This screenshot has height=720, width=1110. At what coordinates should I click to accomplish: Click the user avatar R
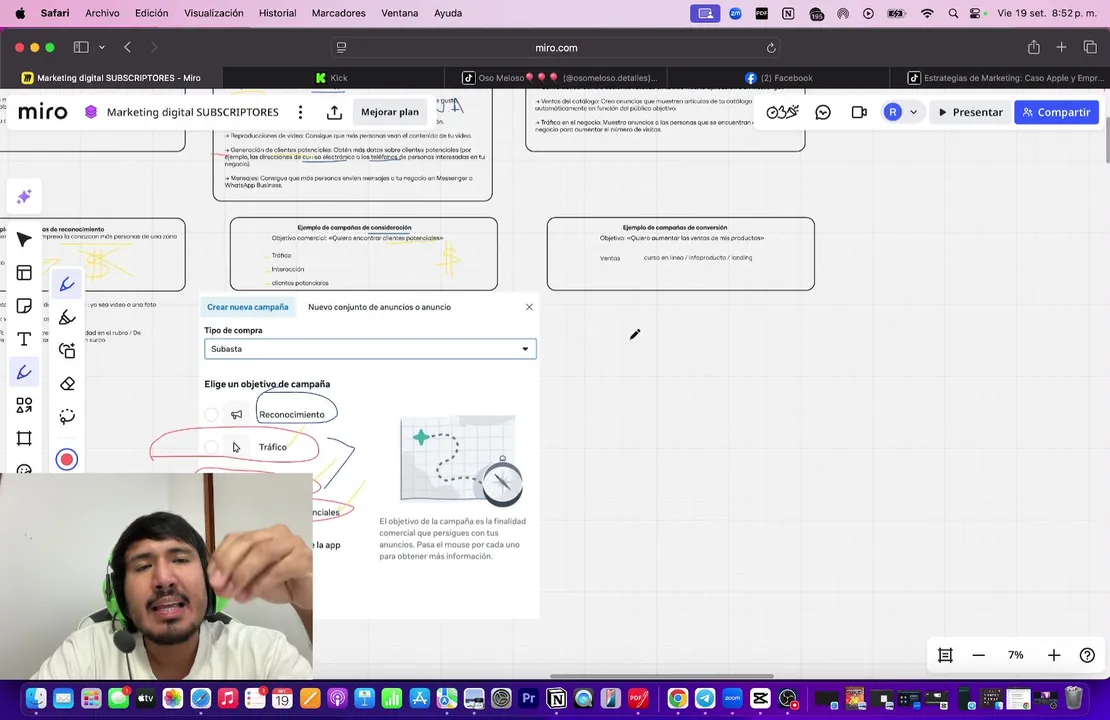pos(893,112)
